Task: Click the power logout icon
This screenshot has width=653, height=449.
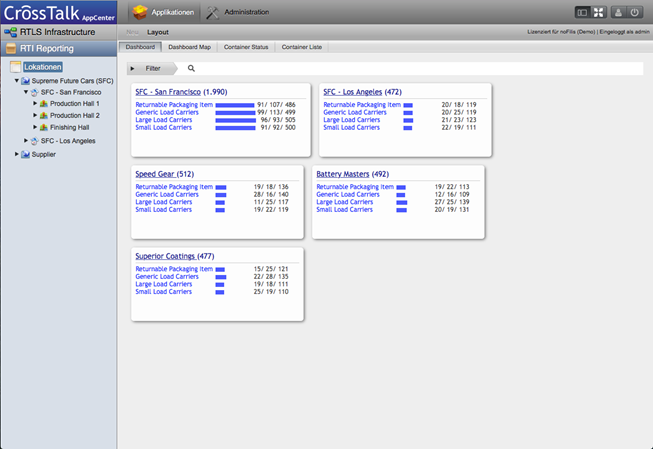Action: tap(635, 12)
